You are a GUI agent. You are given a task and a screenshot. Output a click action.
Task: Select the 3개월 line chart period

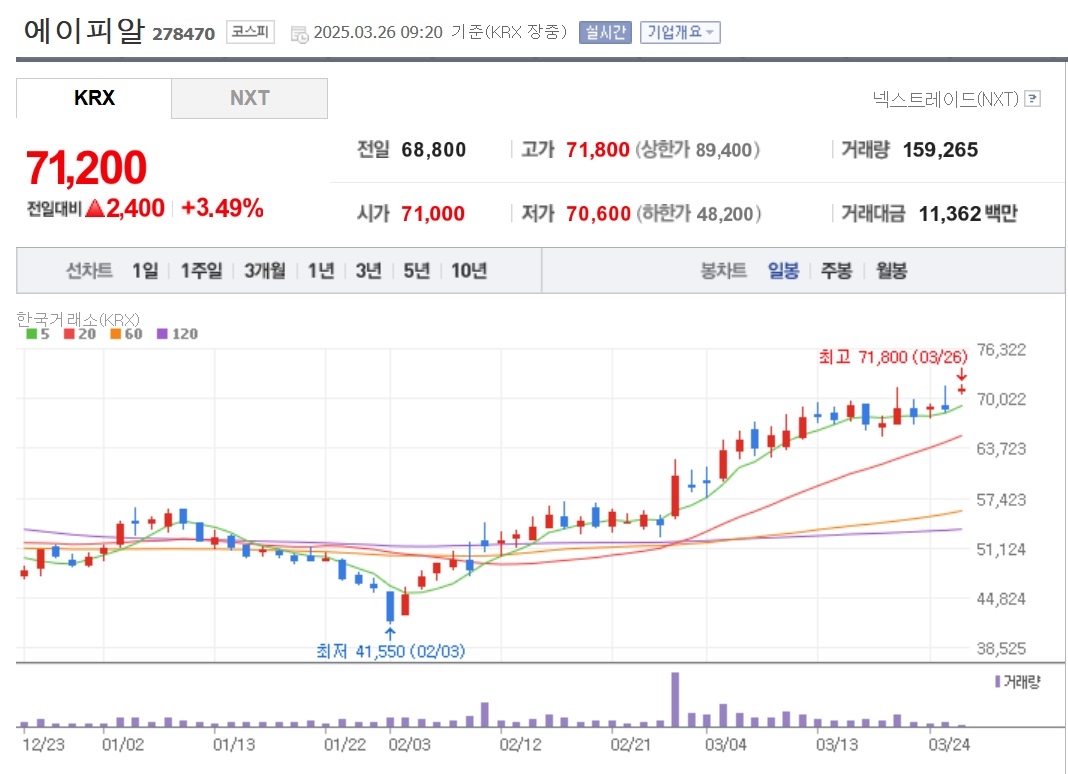tap(265, 270)
